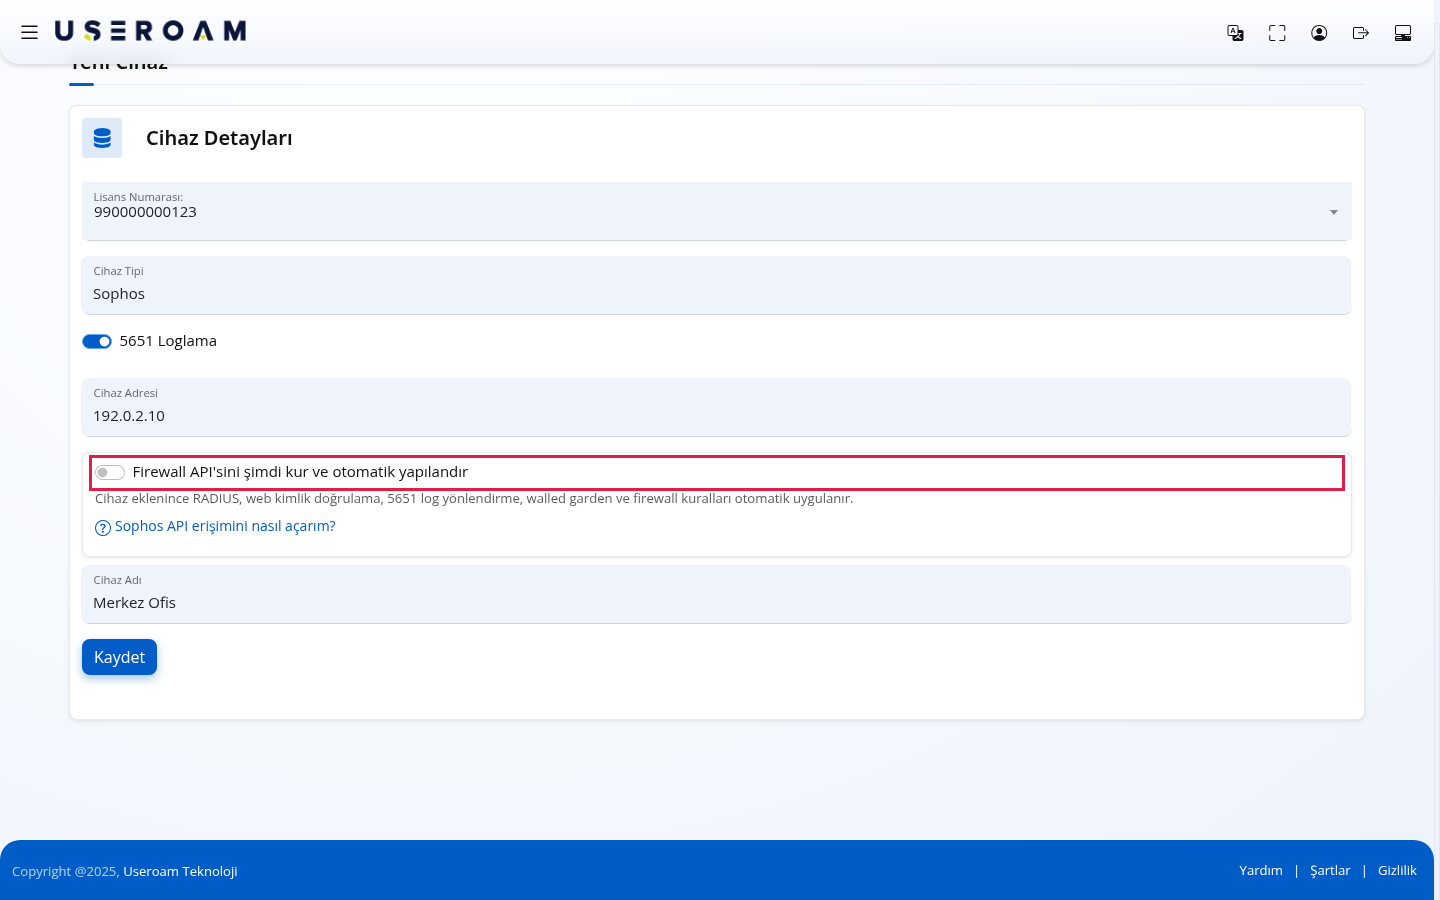
Task: Click the description text about RADIUS rules
Action: pyautogui.click(x=474, y=498)
